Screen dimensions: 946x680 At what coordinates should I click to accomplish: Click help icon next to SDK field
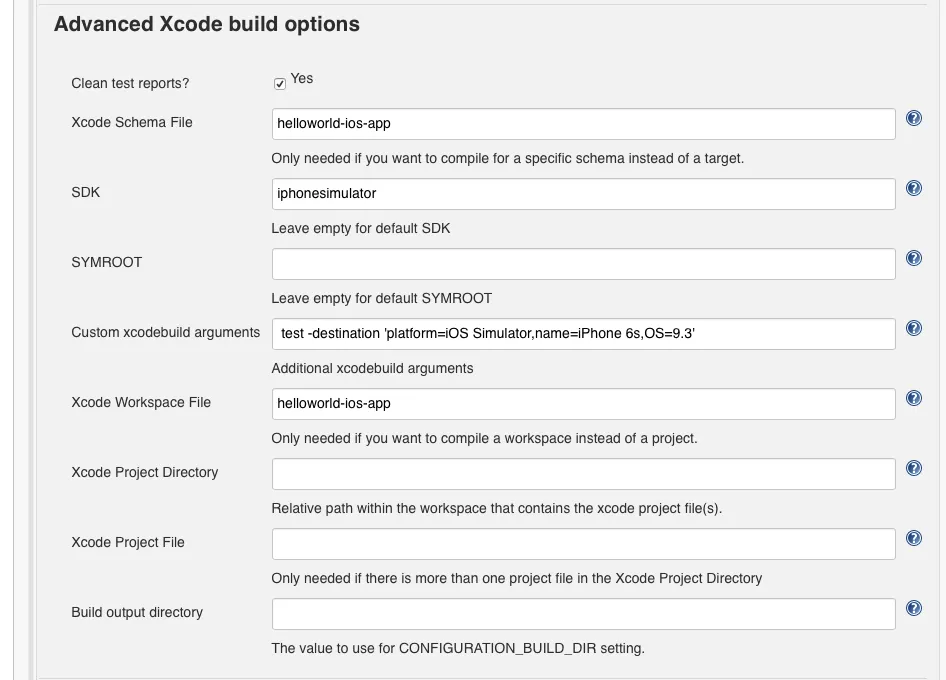(913, 188)
